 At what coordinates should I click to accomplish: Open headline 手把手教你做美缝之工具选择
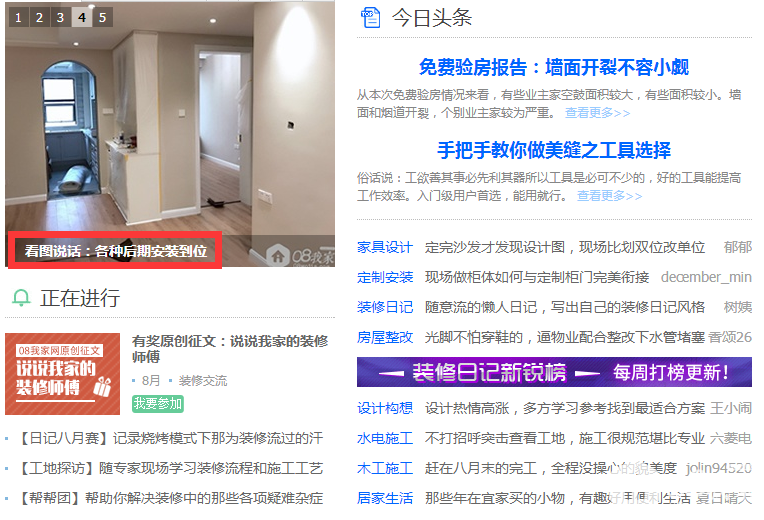(x=554, y=150)
